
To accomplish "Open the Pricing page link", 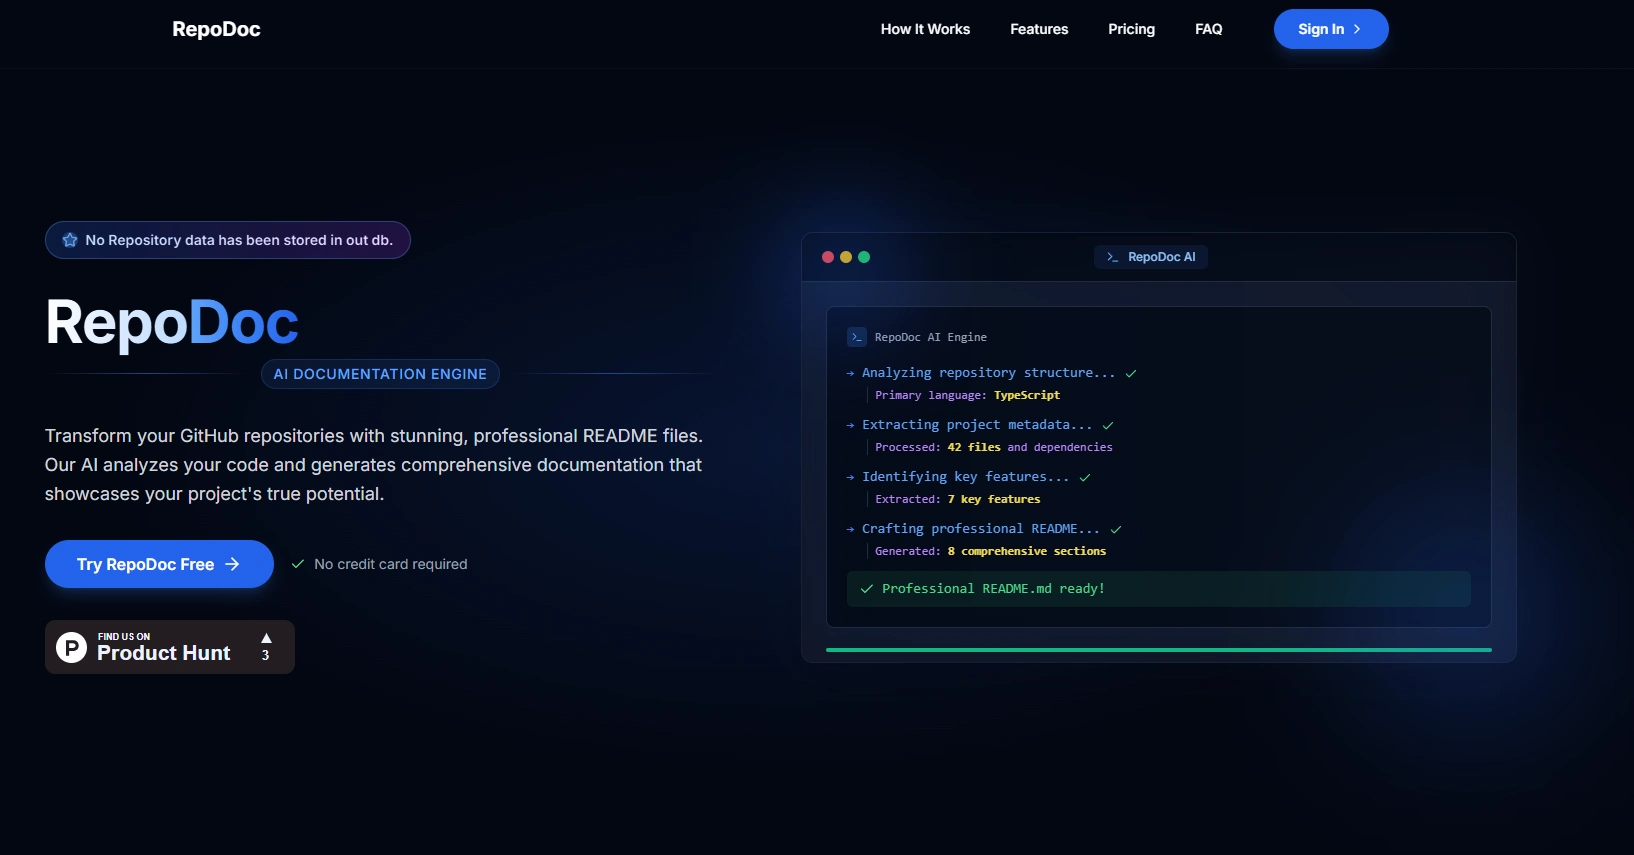I will point(1131,29).
